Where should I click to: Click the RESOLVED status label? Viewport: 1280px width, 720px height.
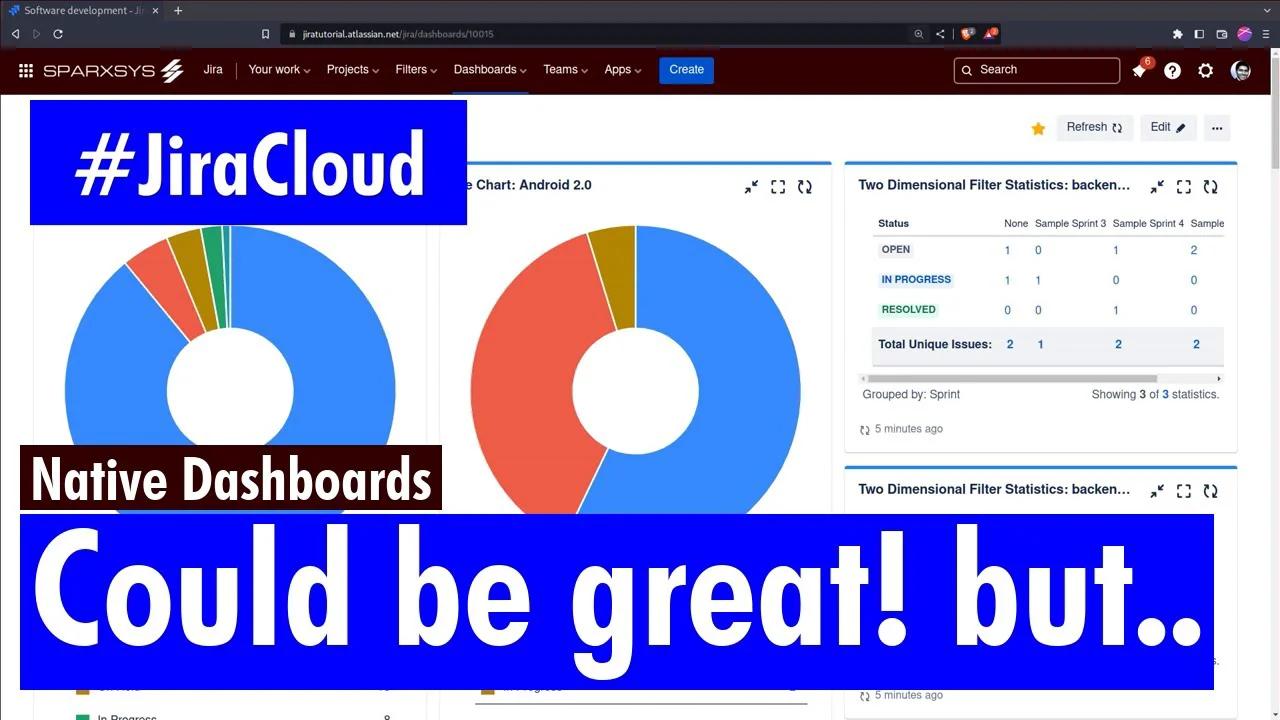(x=909, y=310)
